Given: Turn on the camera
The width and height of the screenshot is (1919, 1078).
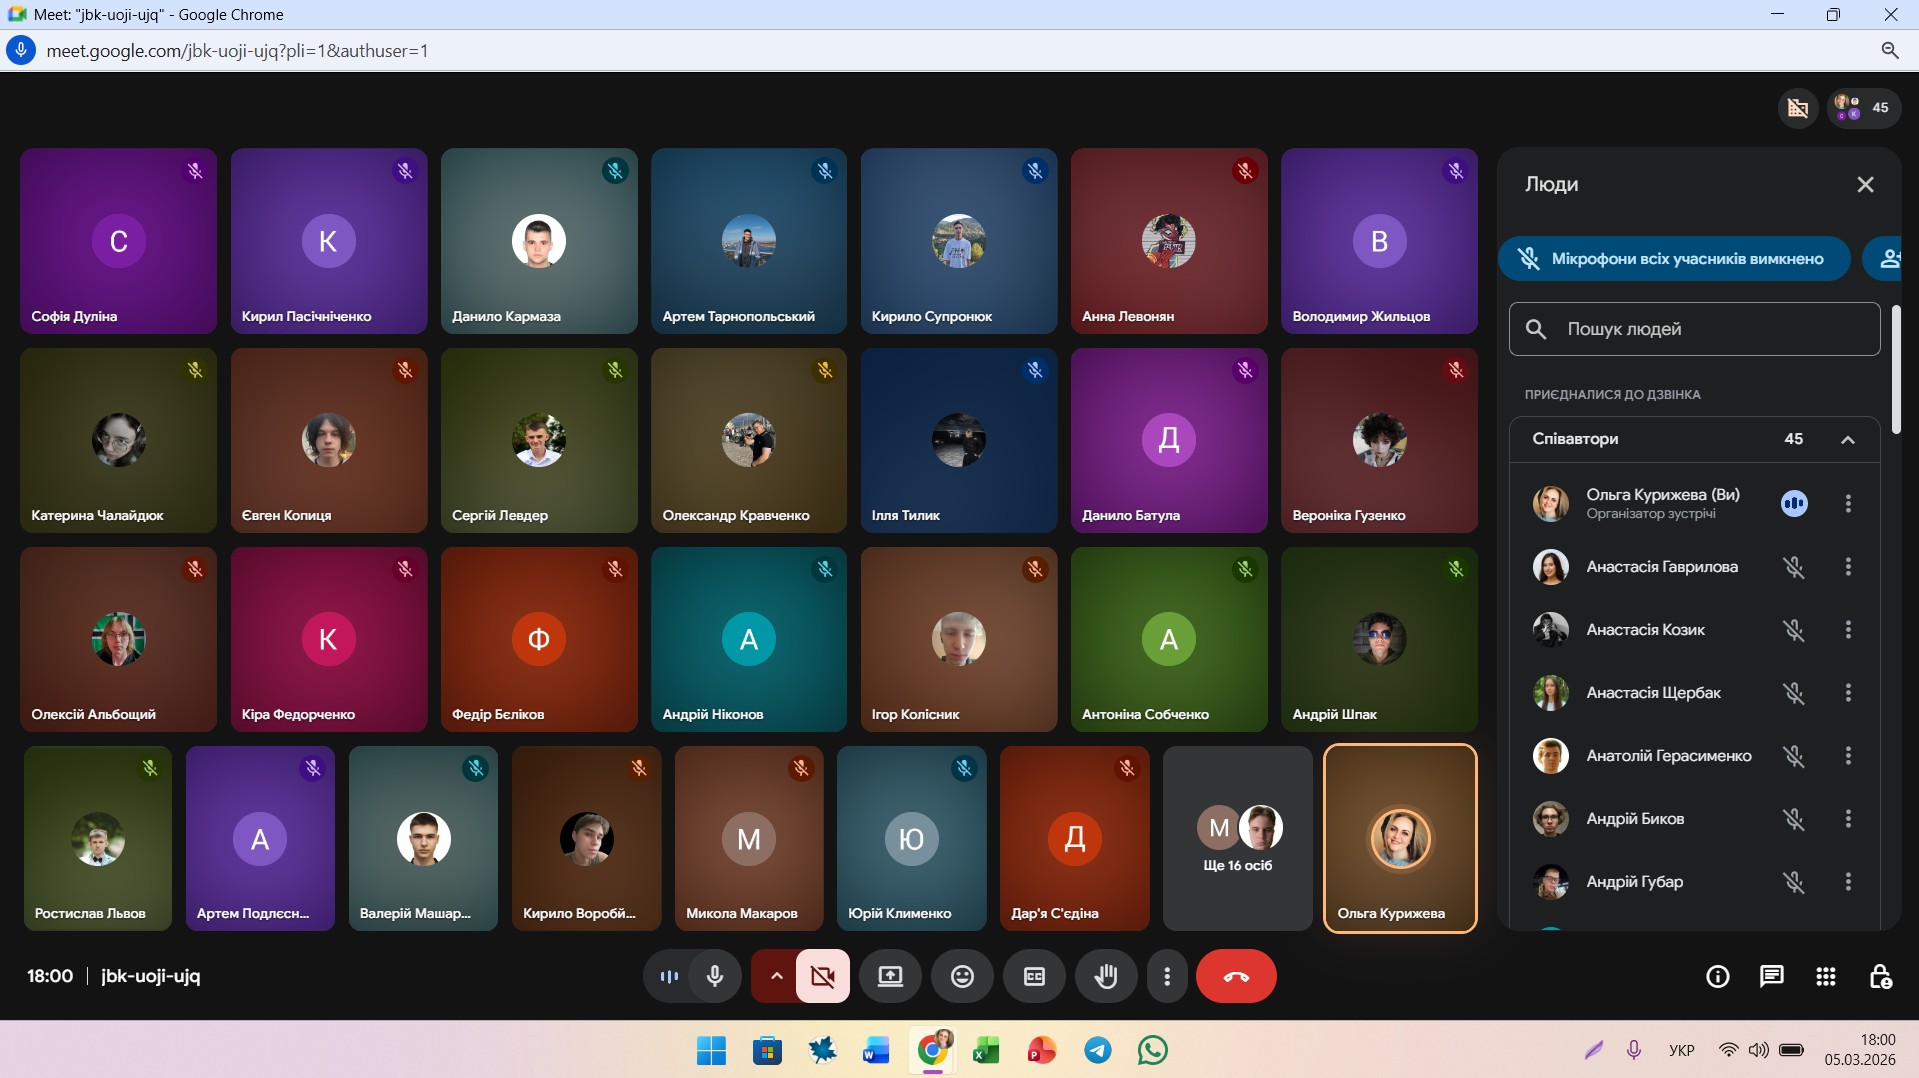Looking at the screenshot, I should tap(823, 976).
